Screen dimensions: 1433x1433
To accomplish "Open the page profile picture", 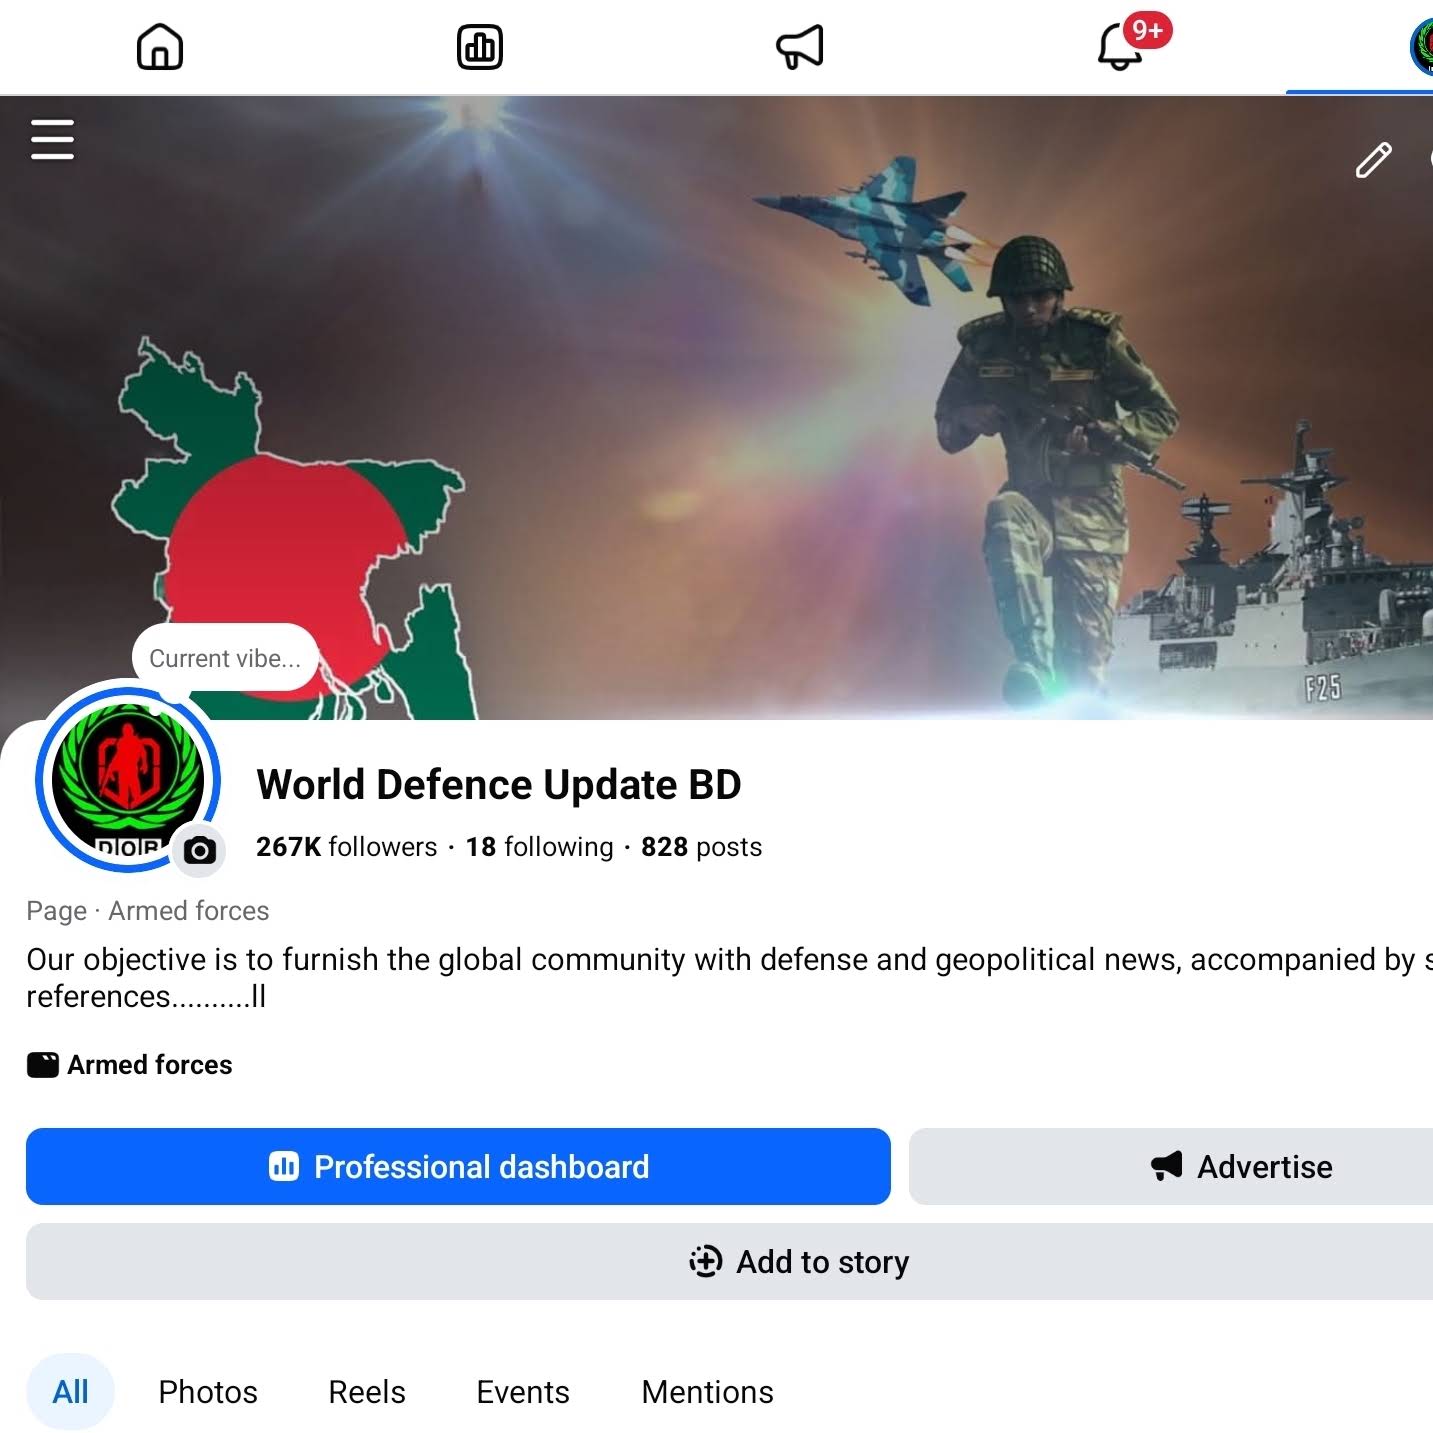I will [x=127, y=780].
